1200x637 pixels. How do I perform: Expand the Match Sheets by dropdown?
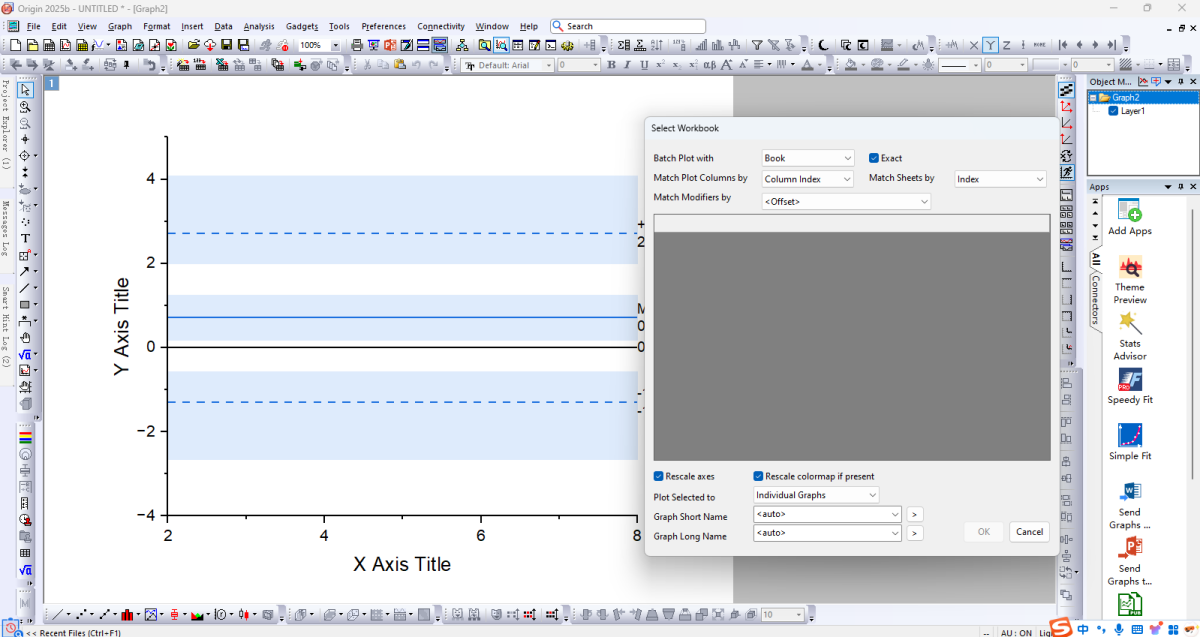click(x=1000, y=178)
